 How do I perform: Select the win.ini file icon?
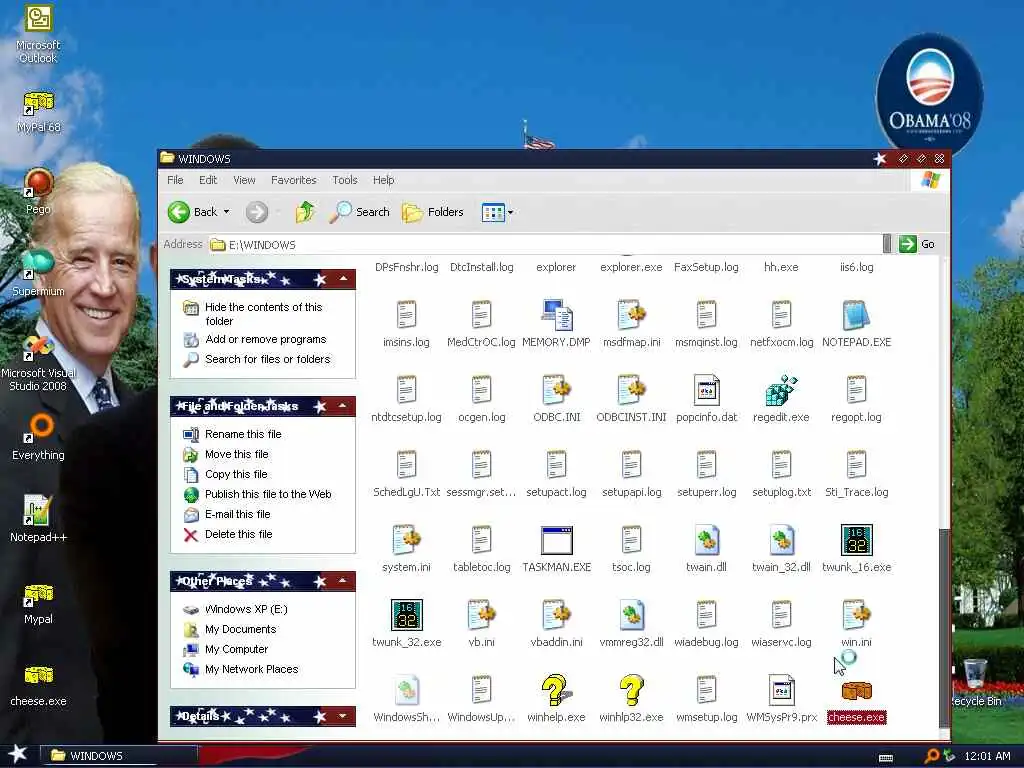pos(856,616)
